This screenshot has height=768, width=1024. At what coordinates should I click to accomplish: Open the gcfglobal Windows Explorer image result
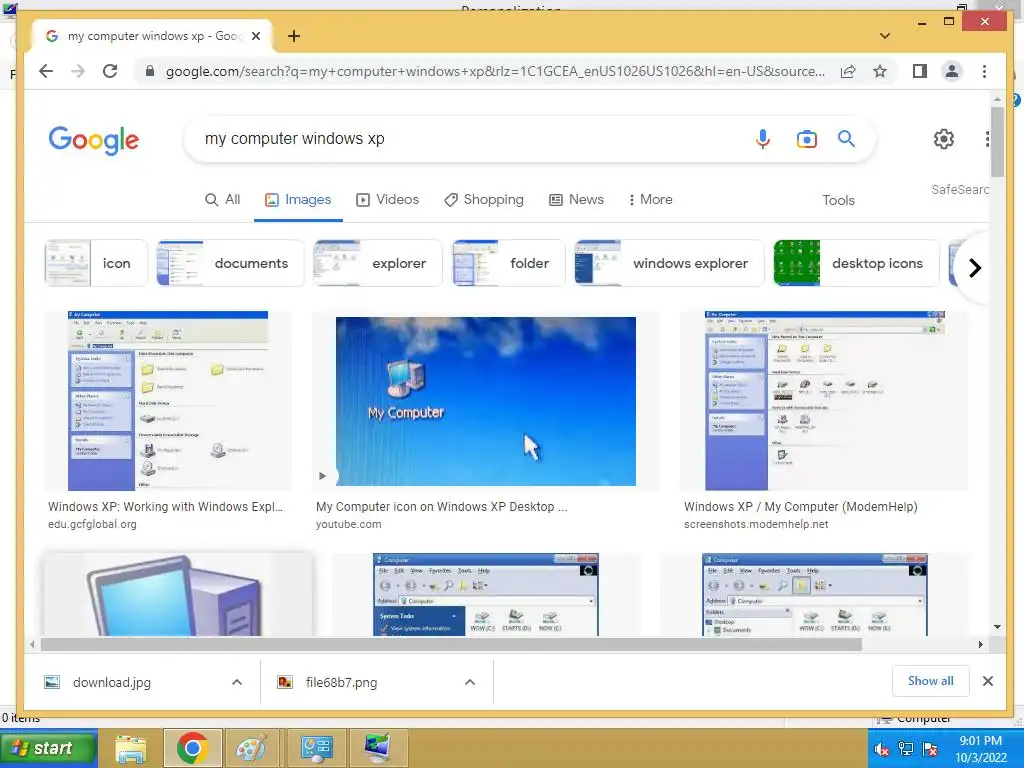168,400
